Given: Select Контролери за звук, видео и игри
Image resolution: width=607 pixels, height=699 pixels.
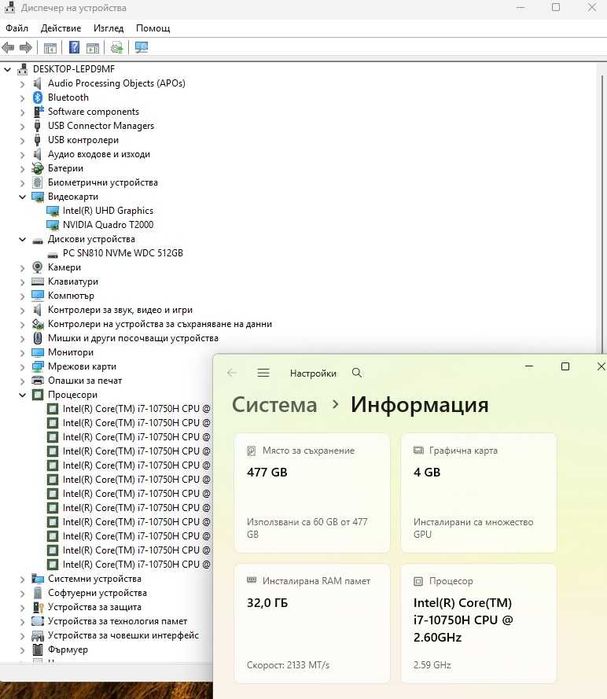Looking at the screenshot, I should point(120,310).
